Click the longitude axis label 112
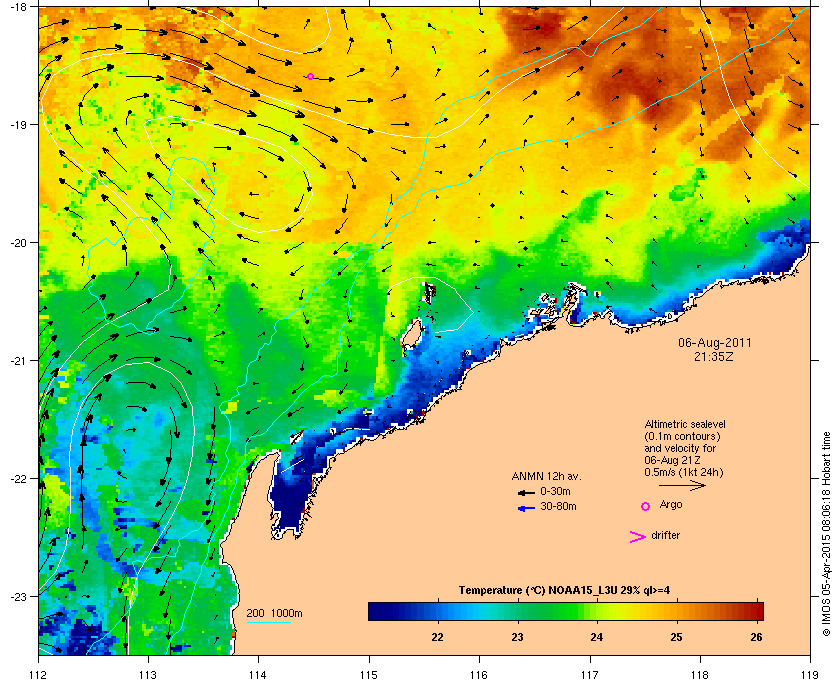Image resolution: width=840 pixels, height=680 pixels. tap(39, 675)
